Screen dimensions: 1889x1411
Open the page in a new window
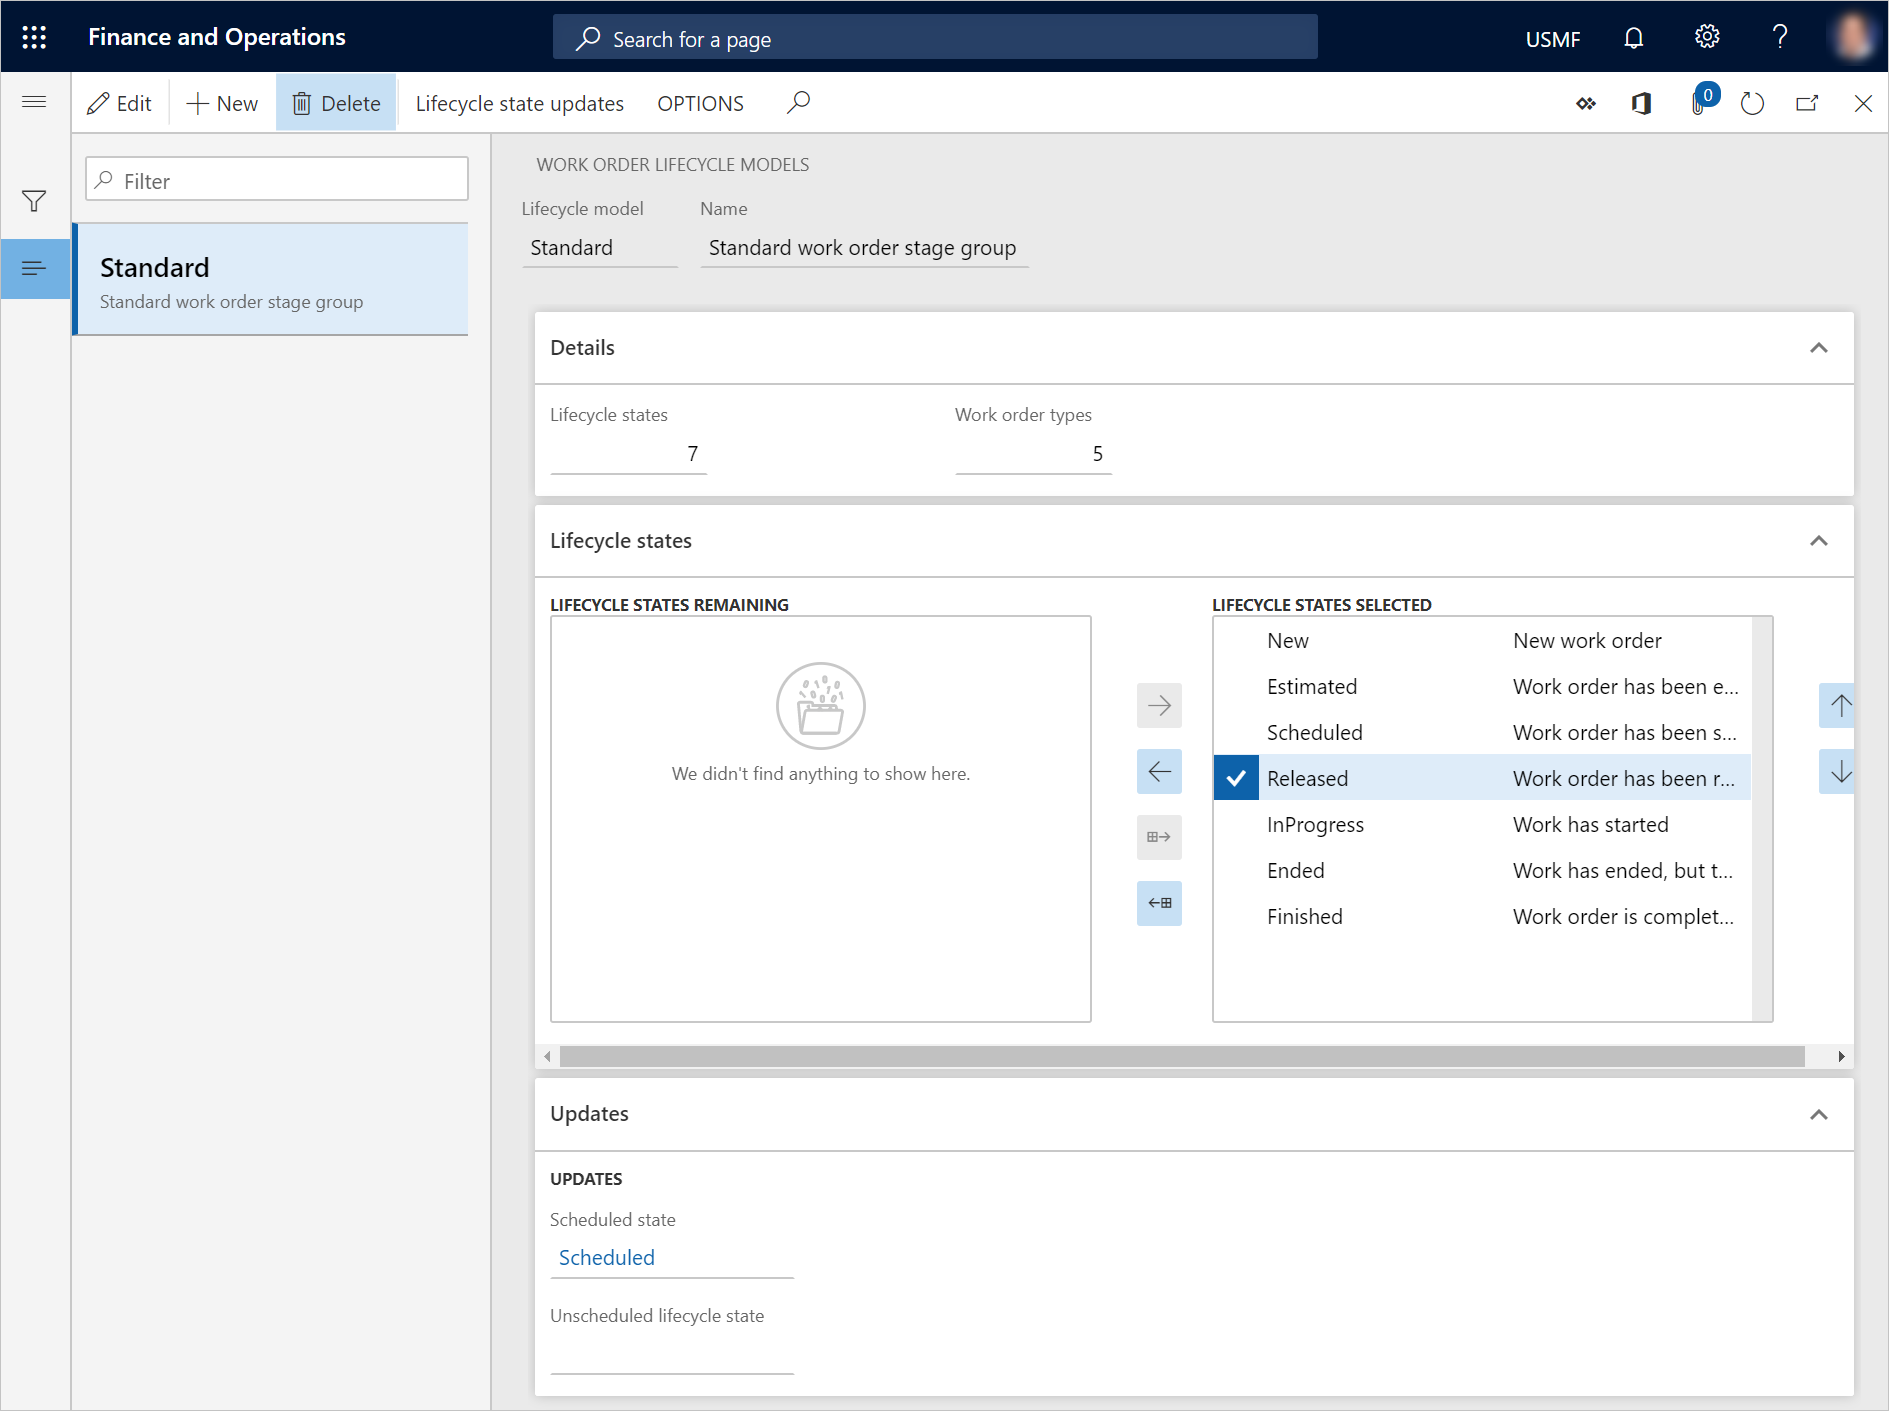(x=1807, y=103)
